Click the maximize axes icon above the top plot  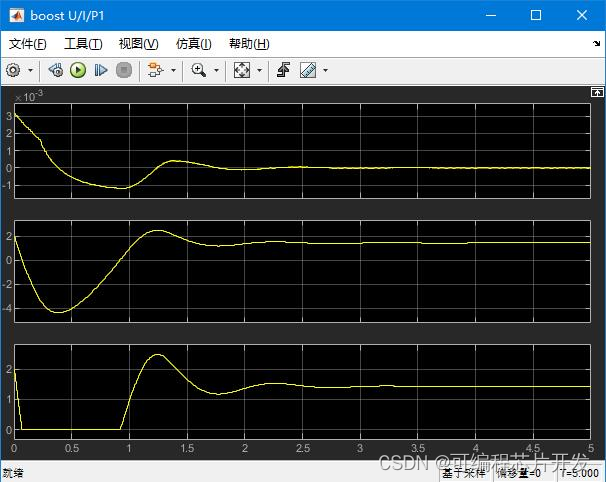[x=597, y=92]
